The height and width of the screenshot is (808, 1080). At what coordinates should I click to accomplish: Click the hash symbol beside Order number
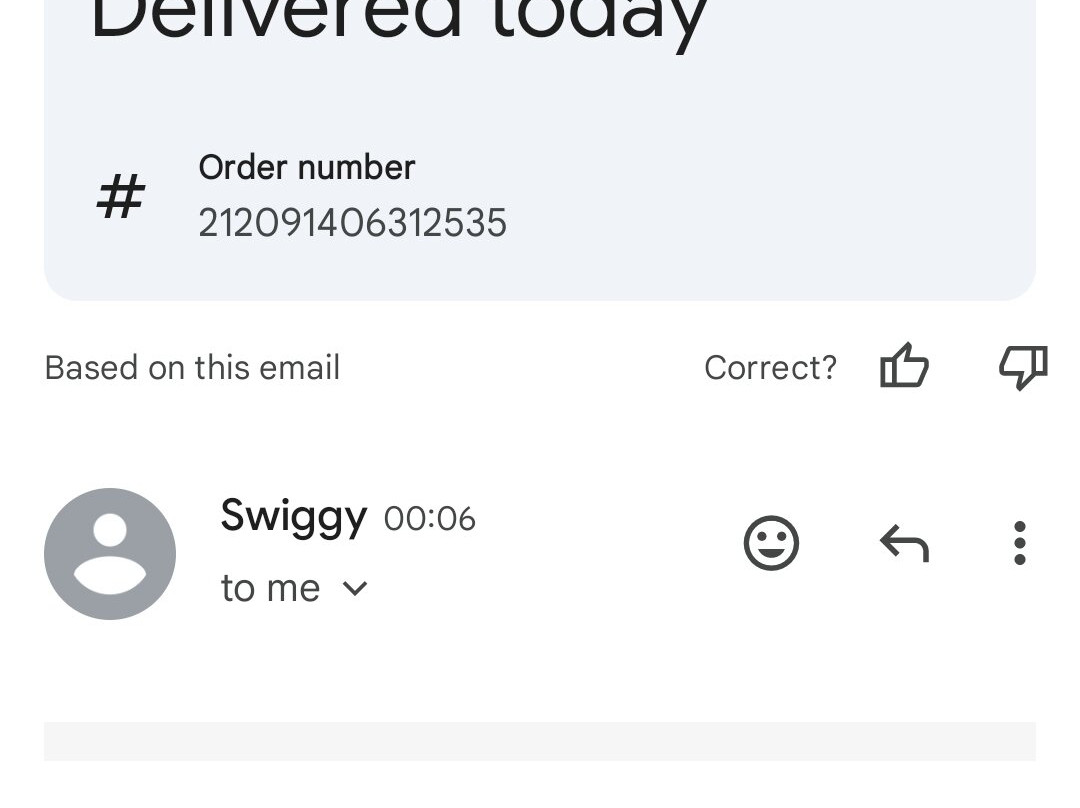(121, 196)
